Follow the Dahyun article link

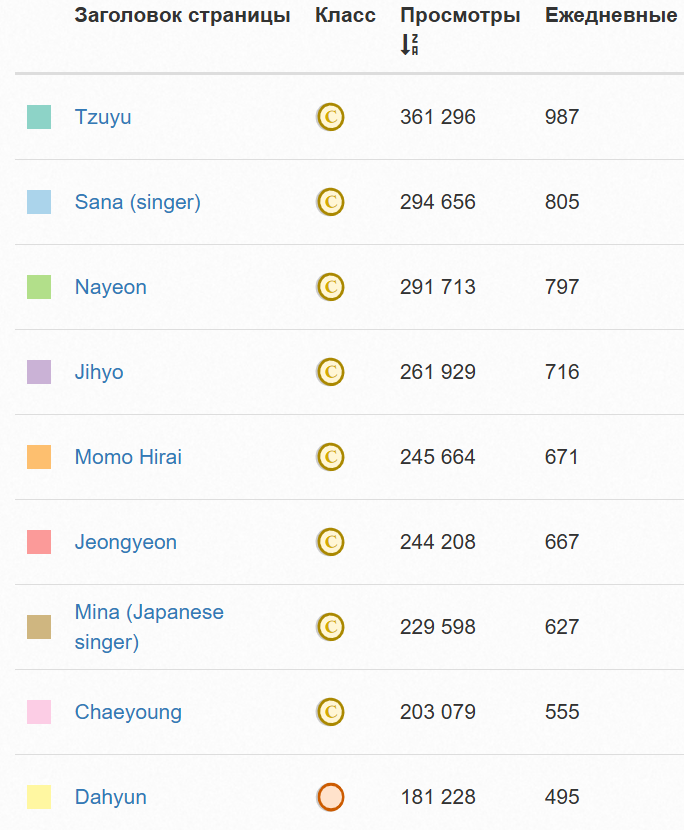coord(111,797)
